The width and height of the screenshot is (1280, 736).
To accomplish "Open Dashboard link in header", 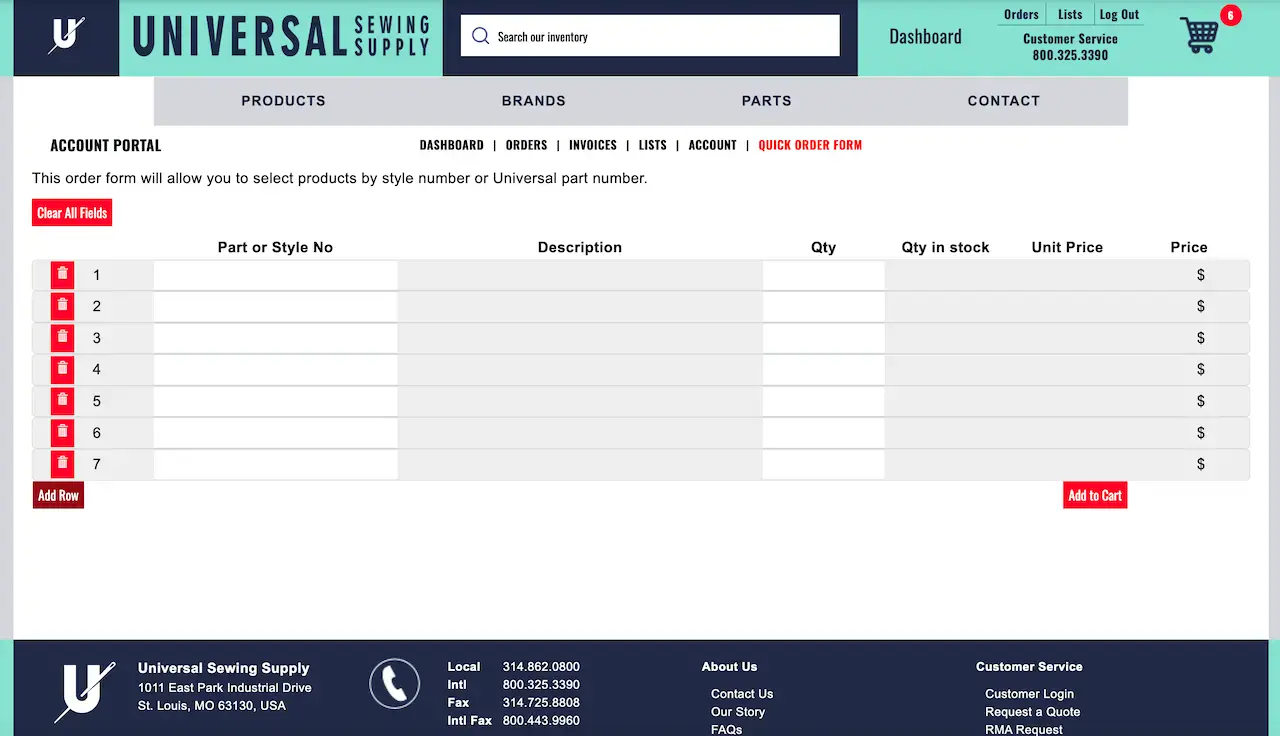I will point(926,37).
